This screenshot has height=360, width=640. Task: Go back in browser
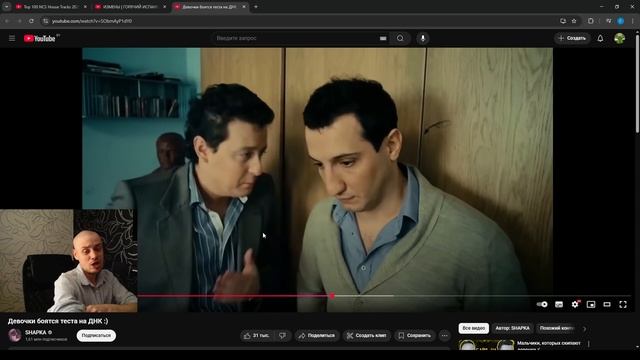[x=7, y=21]
